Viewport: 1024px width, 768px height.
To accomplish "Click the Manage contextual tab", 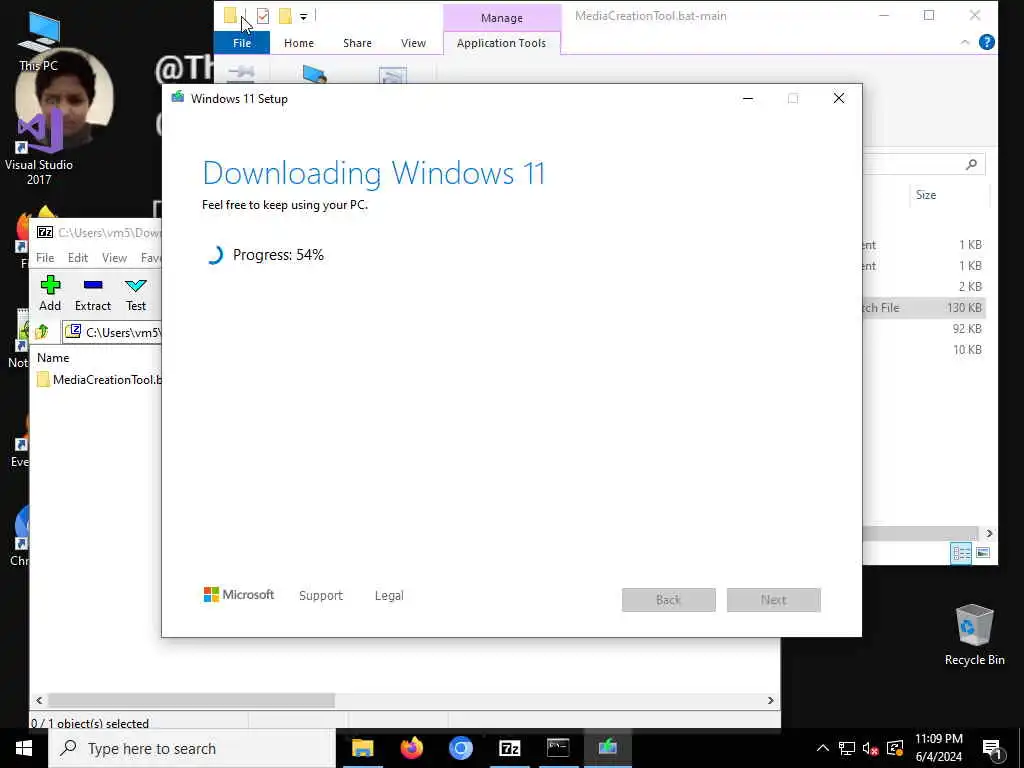I will tap(502, 18).
